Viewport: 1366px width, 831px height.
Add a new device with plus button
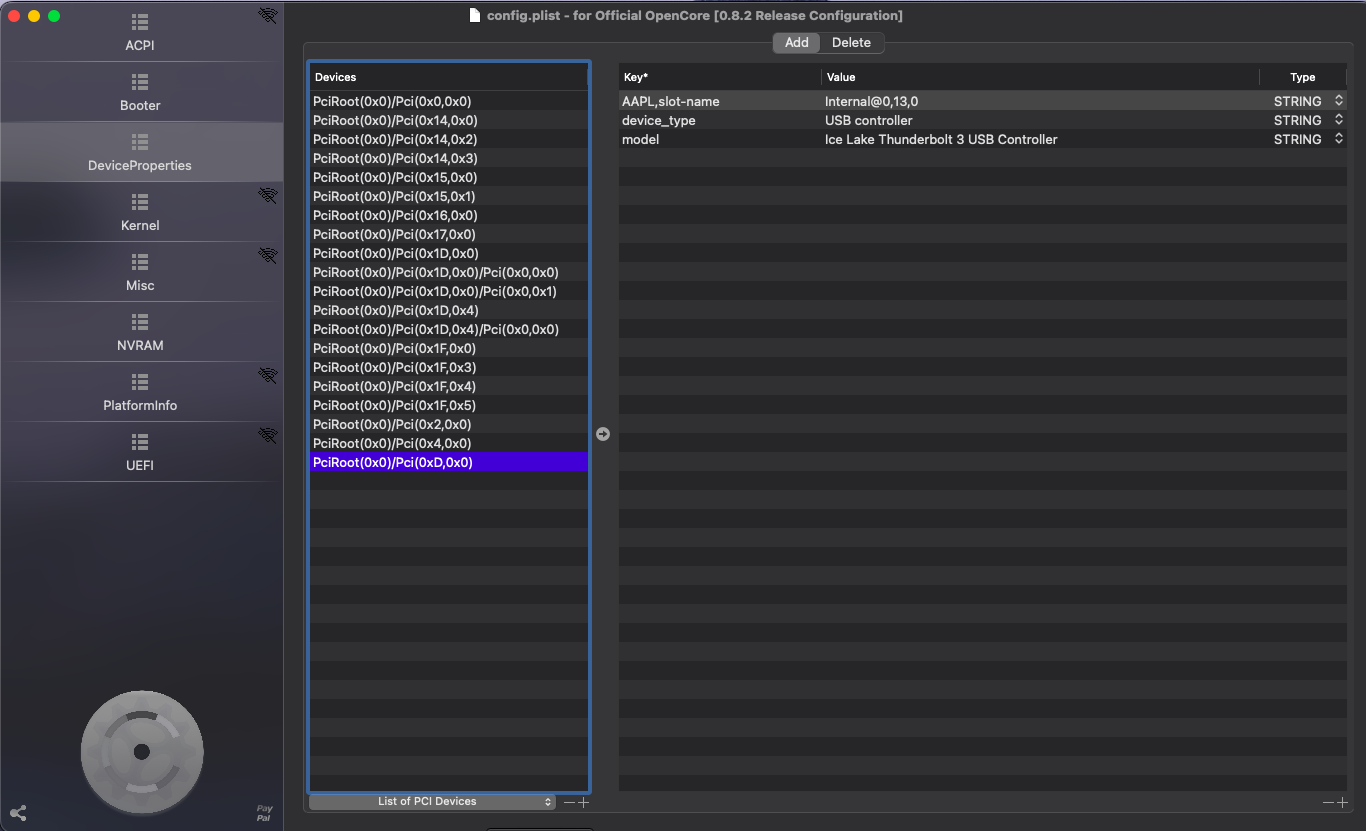(584, 802)
